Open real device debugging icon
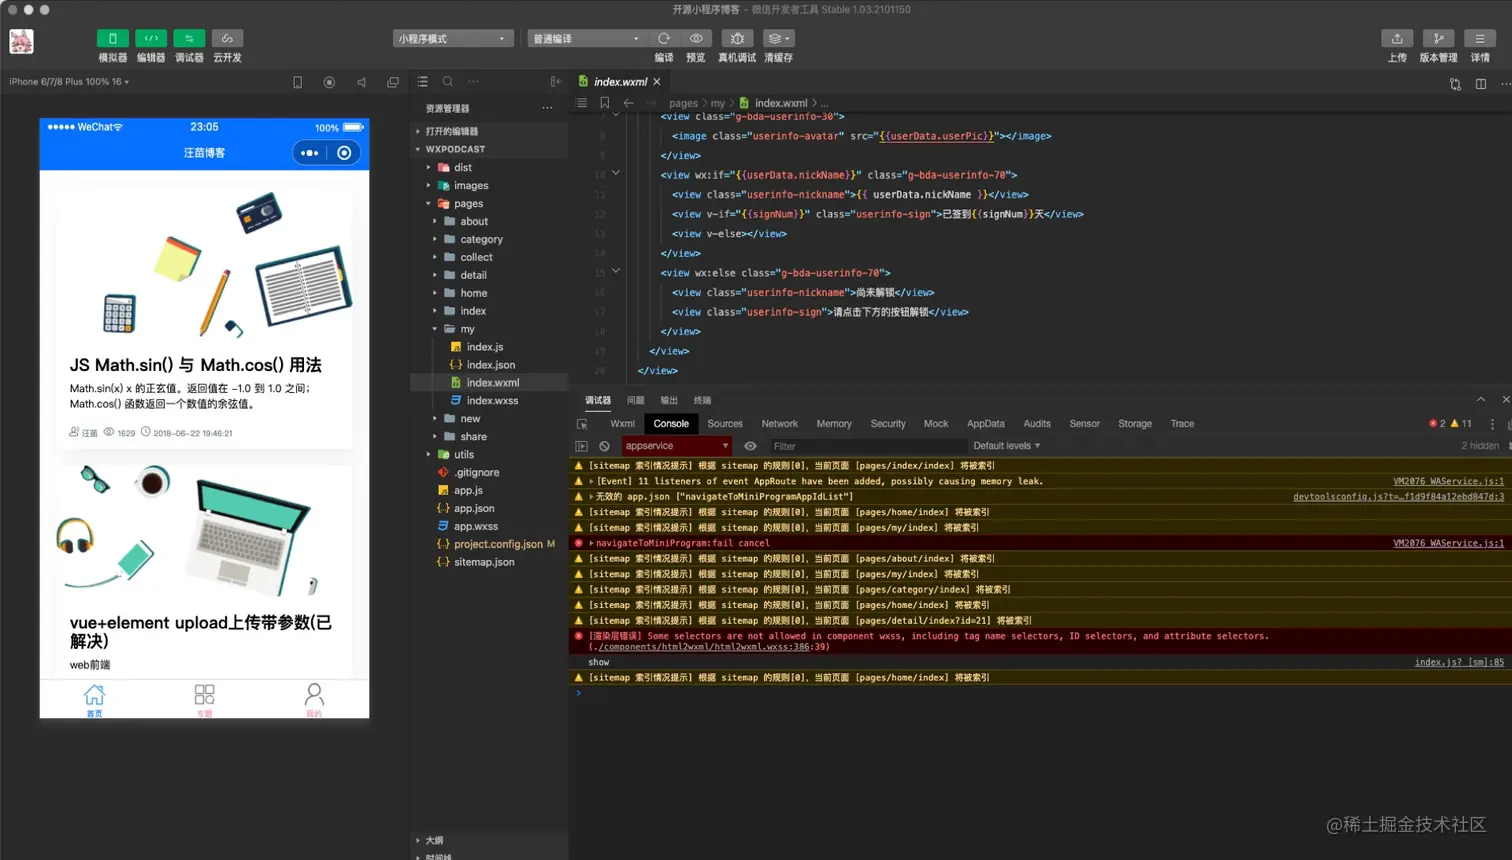The width and height of the screenshot is (1512, 860). coord(737,39)
